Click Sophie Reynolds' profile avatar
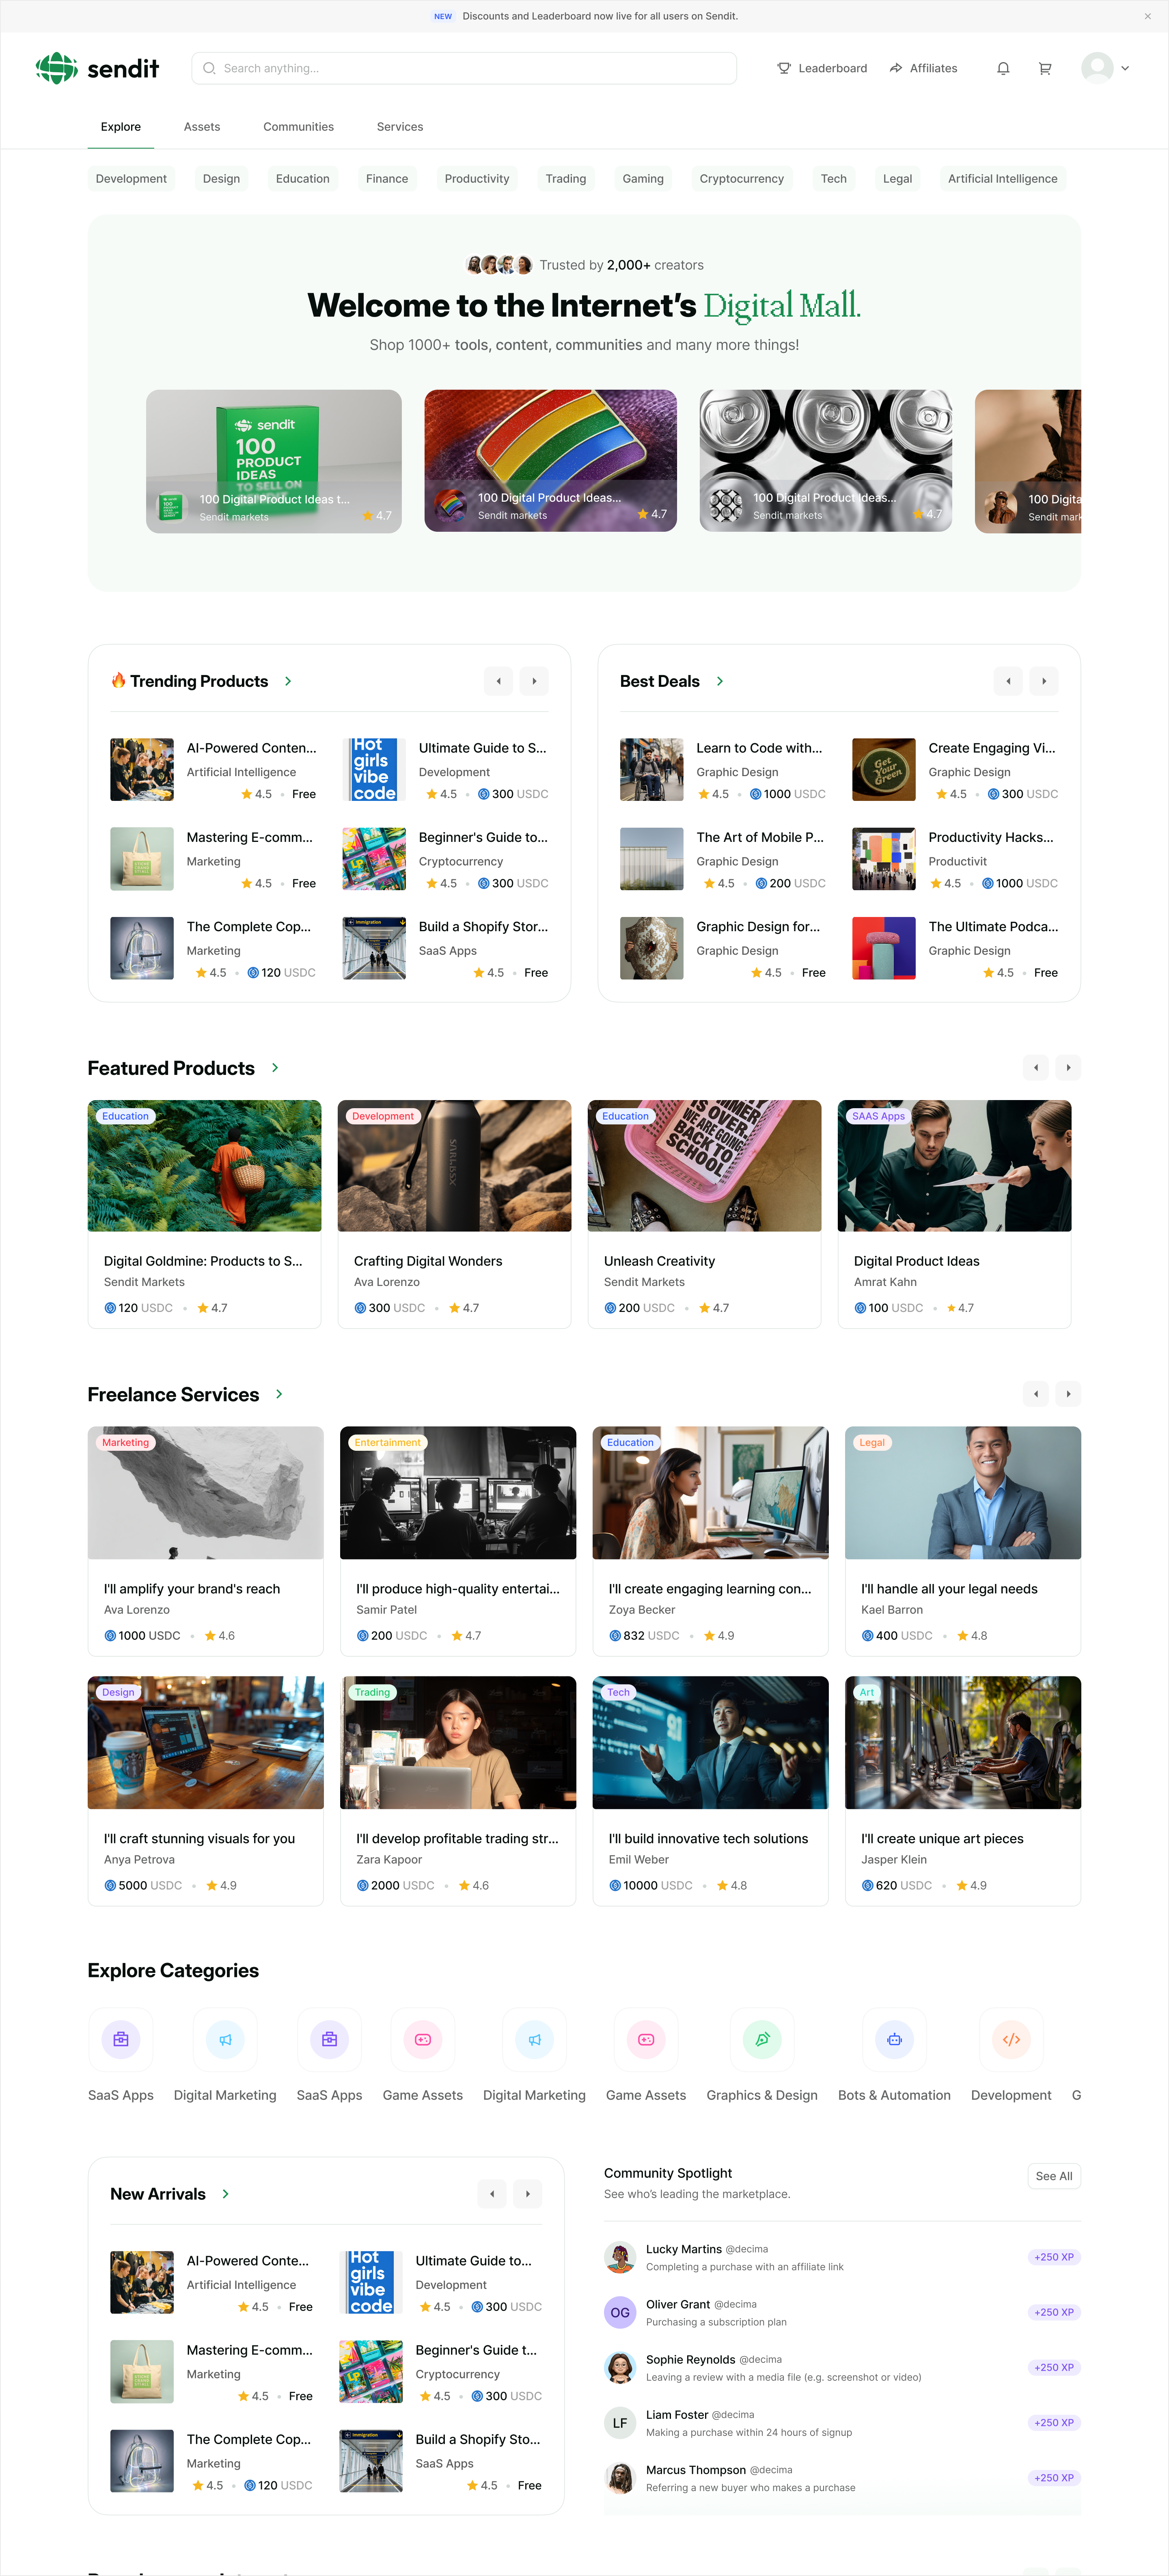The width and height of the screenshot is (1169, 2576). pos(620,2368)
